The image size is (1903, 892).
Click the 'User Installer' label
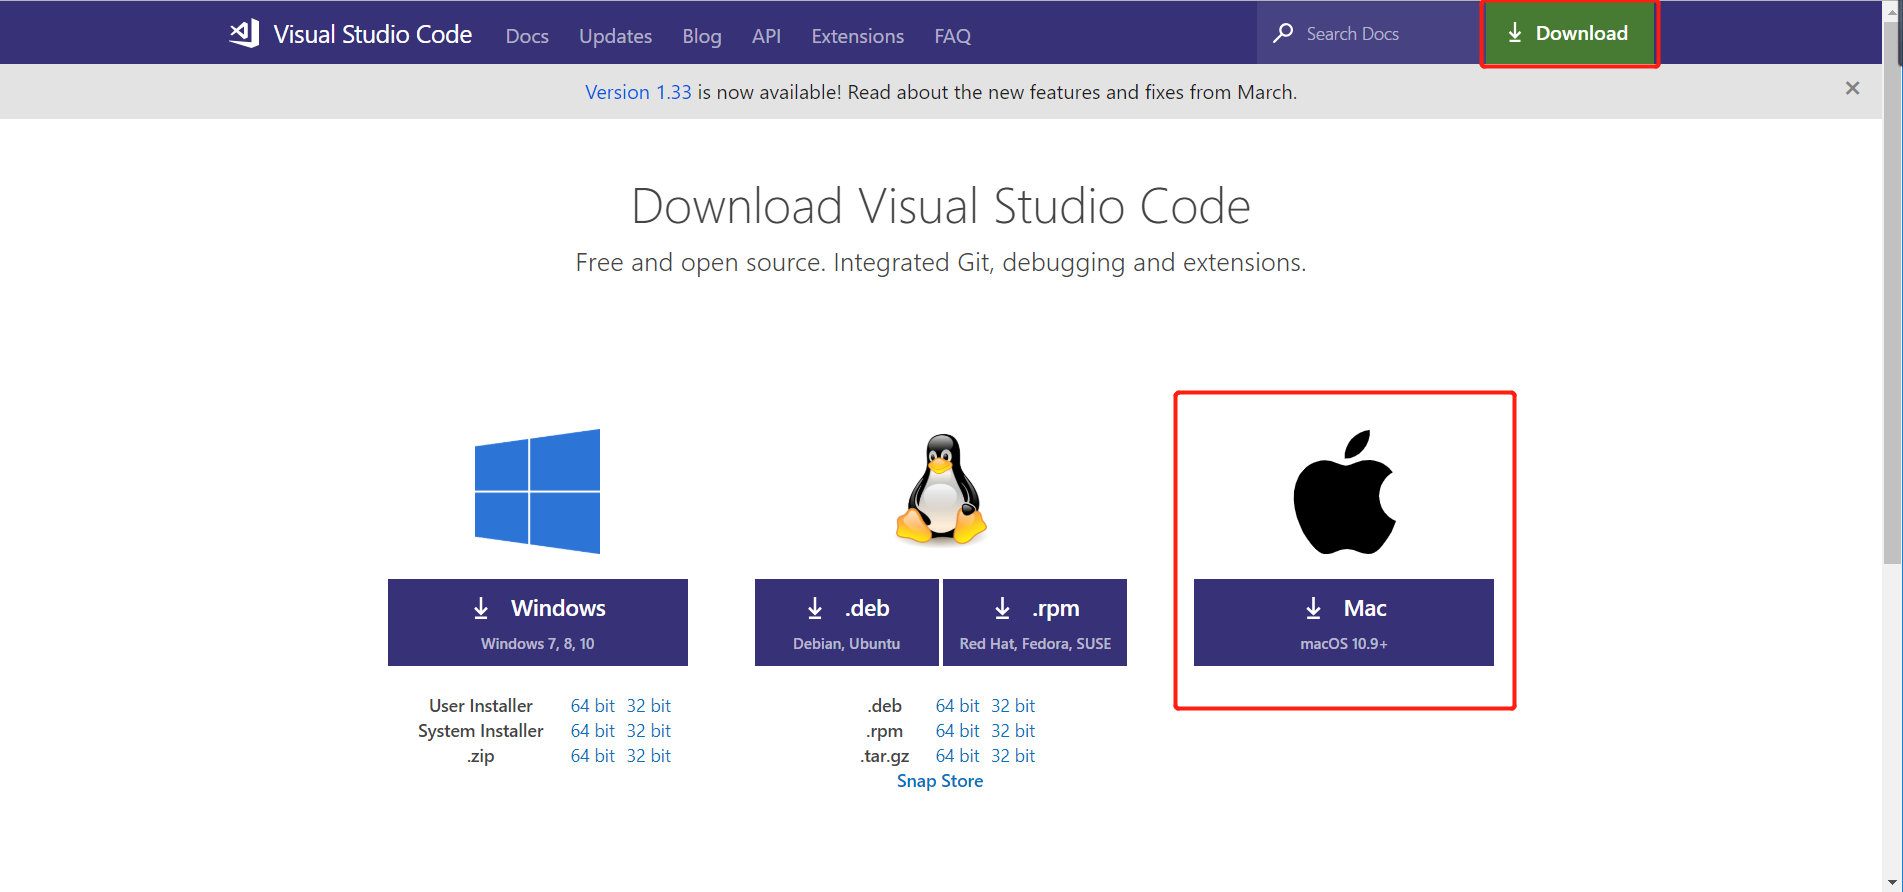(481, 706)
